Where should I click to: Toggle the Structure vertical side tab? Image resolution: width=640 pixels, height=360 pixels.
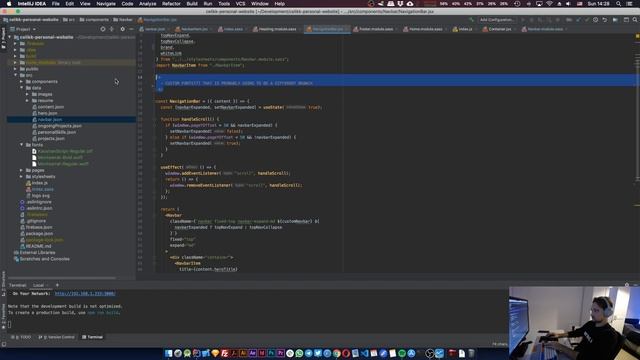(3, 284)
